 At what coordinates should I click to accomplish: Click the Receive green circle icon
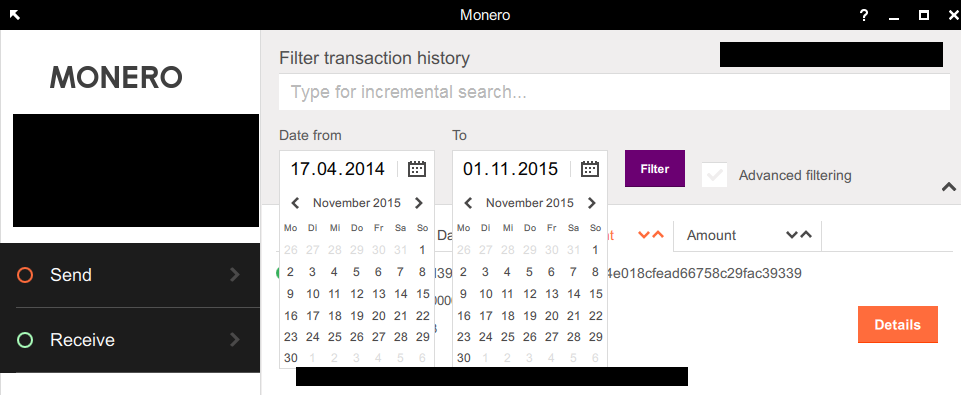click(25, 340)
